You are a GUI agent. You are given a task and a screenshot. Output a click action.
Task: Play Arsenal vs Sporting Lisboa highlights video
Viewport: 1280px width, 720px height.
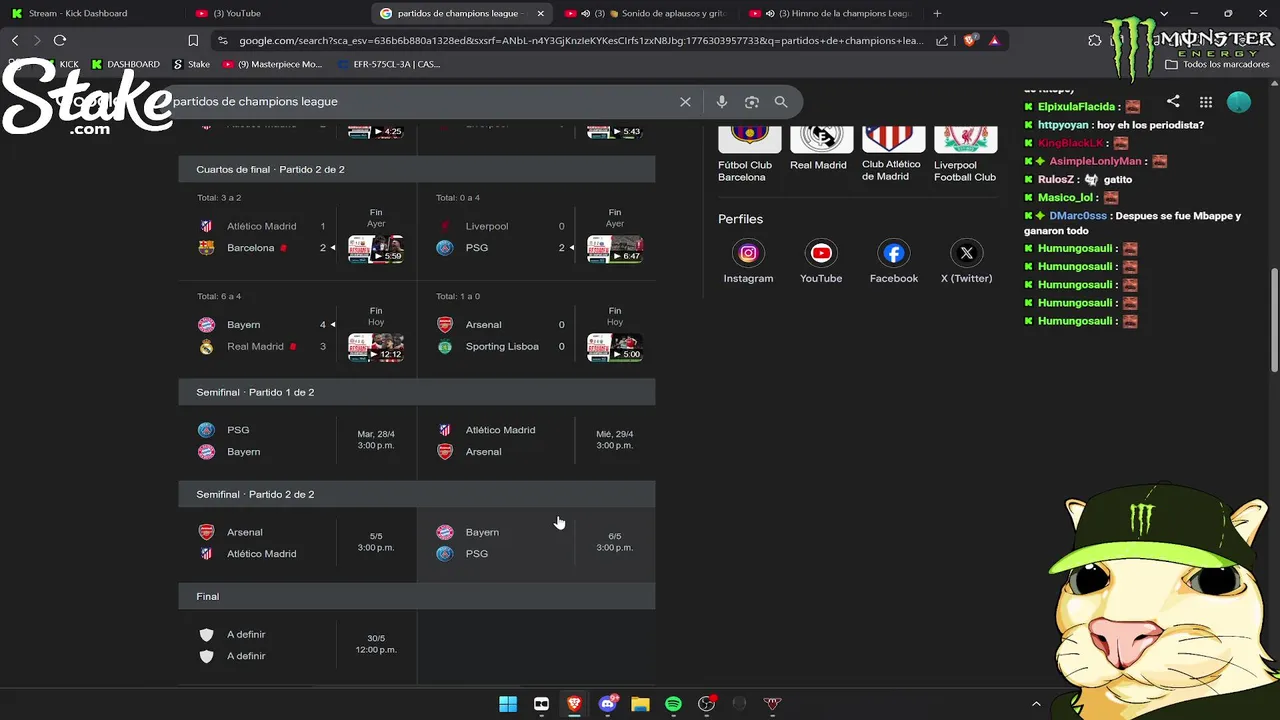point(614,347)
